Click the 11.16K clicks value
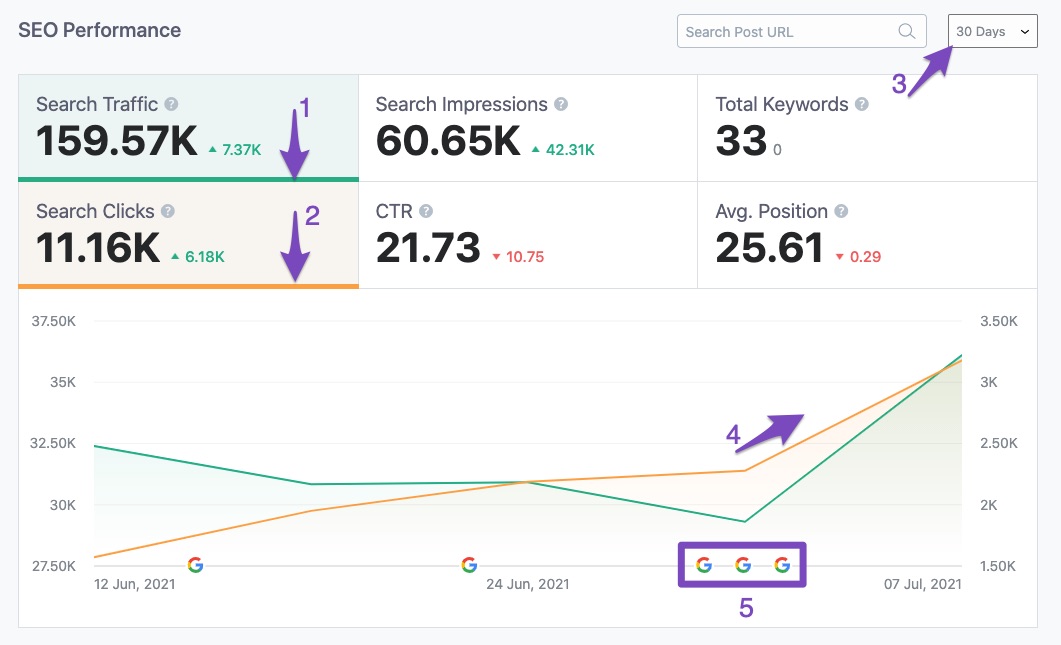 pyautogui.click(x=98, y=248)
